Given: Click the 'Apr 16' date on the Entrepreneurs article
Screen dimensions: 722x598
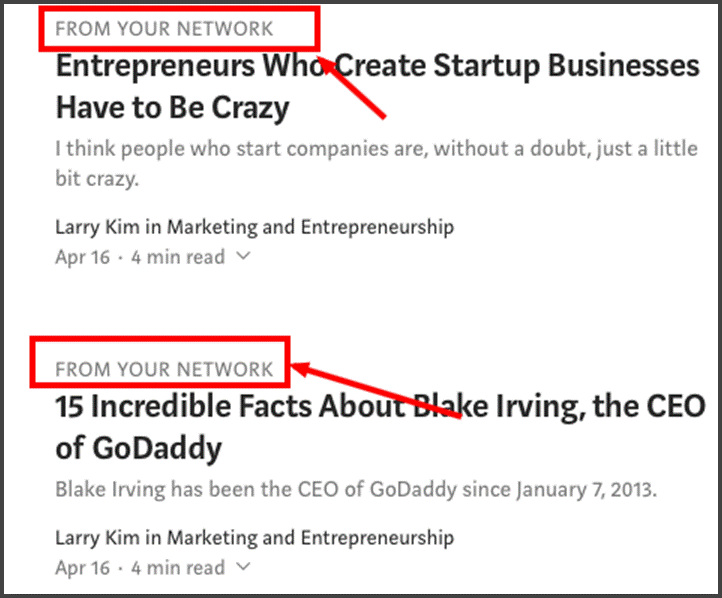Looking at the screenshot, I should 83,257.
